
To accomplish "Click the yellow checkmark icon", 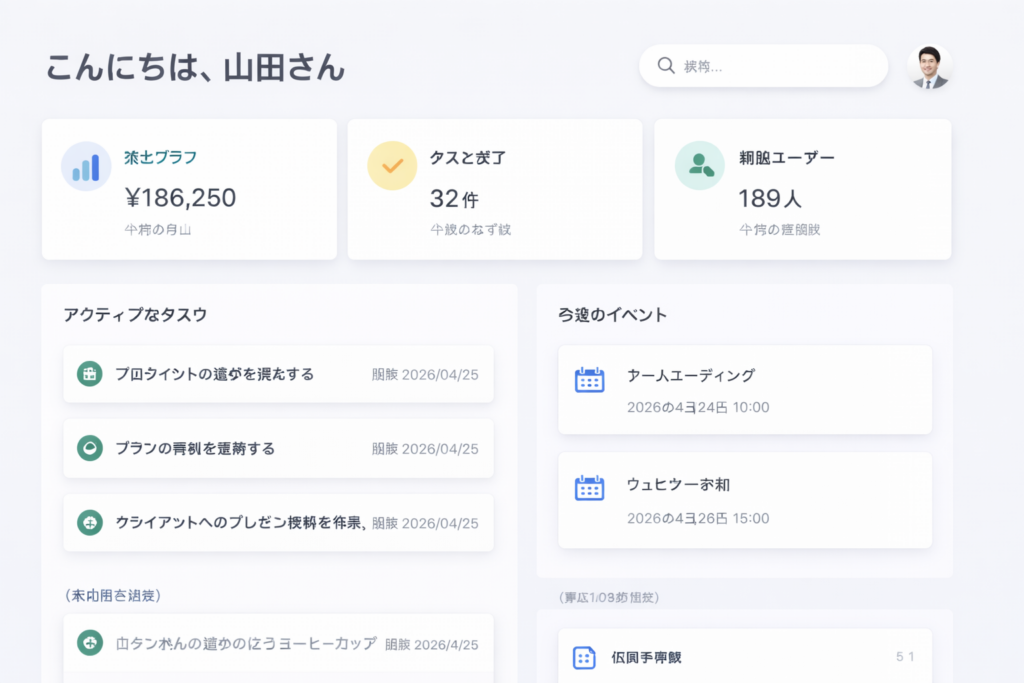I will pyautogui.click(x=392, y=166).
